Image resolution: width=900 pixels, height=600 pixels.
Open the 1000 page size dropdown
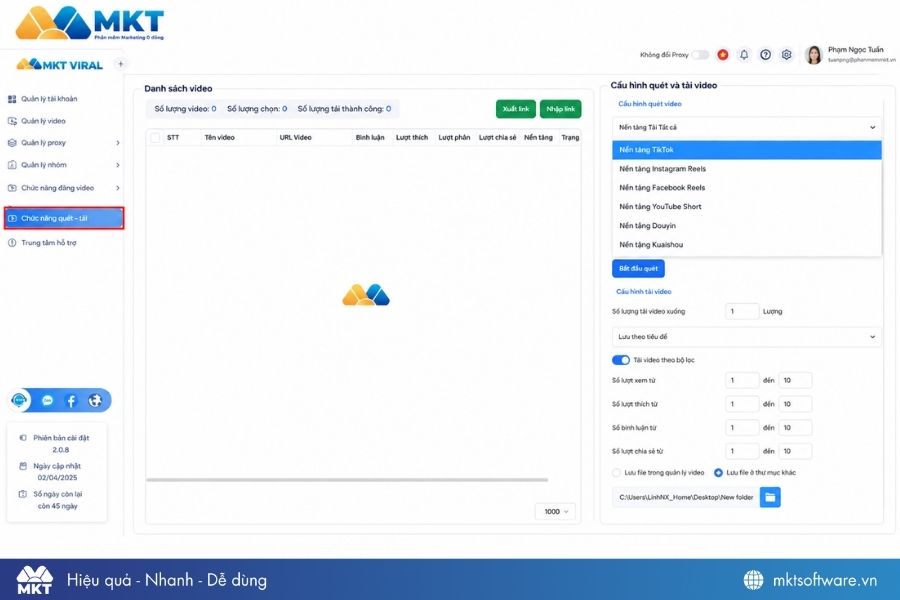(556, 511)
